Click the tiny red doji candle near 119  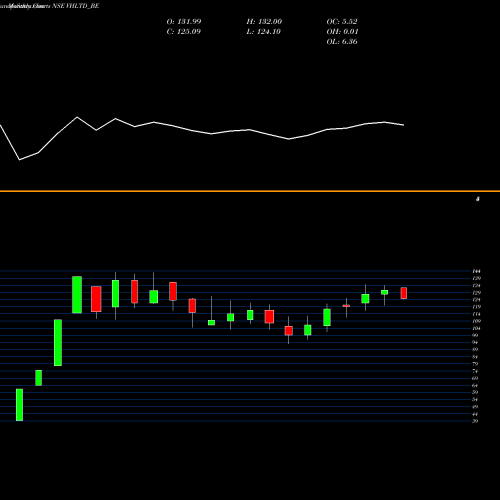click(x=346, y=306)
